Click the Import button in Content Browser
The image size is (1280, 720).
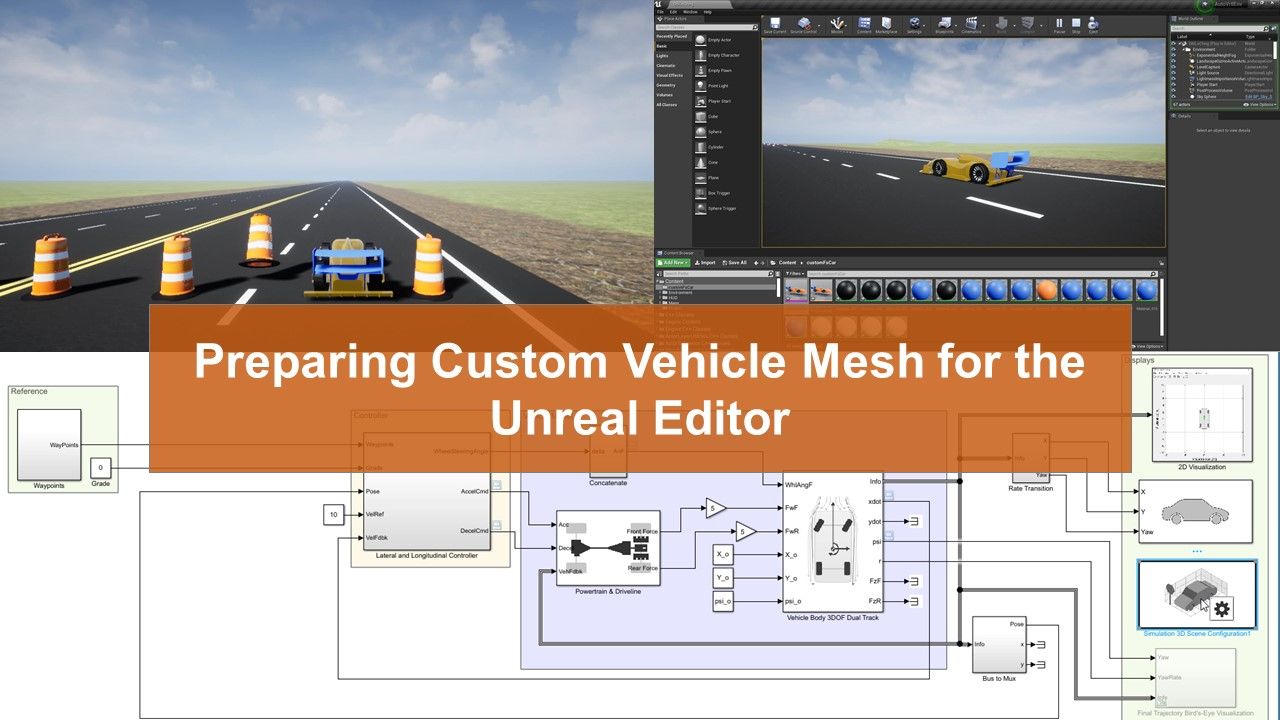pyautogui.click(x=707, y=263)
